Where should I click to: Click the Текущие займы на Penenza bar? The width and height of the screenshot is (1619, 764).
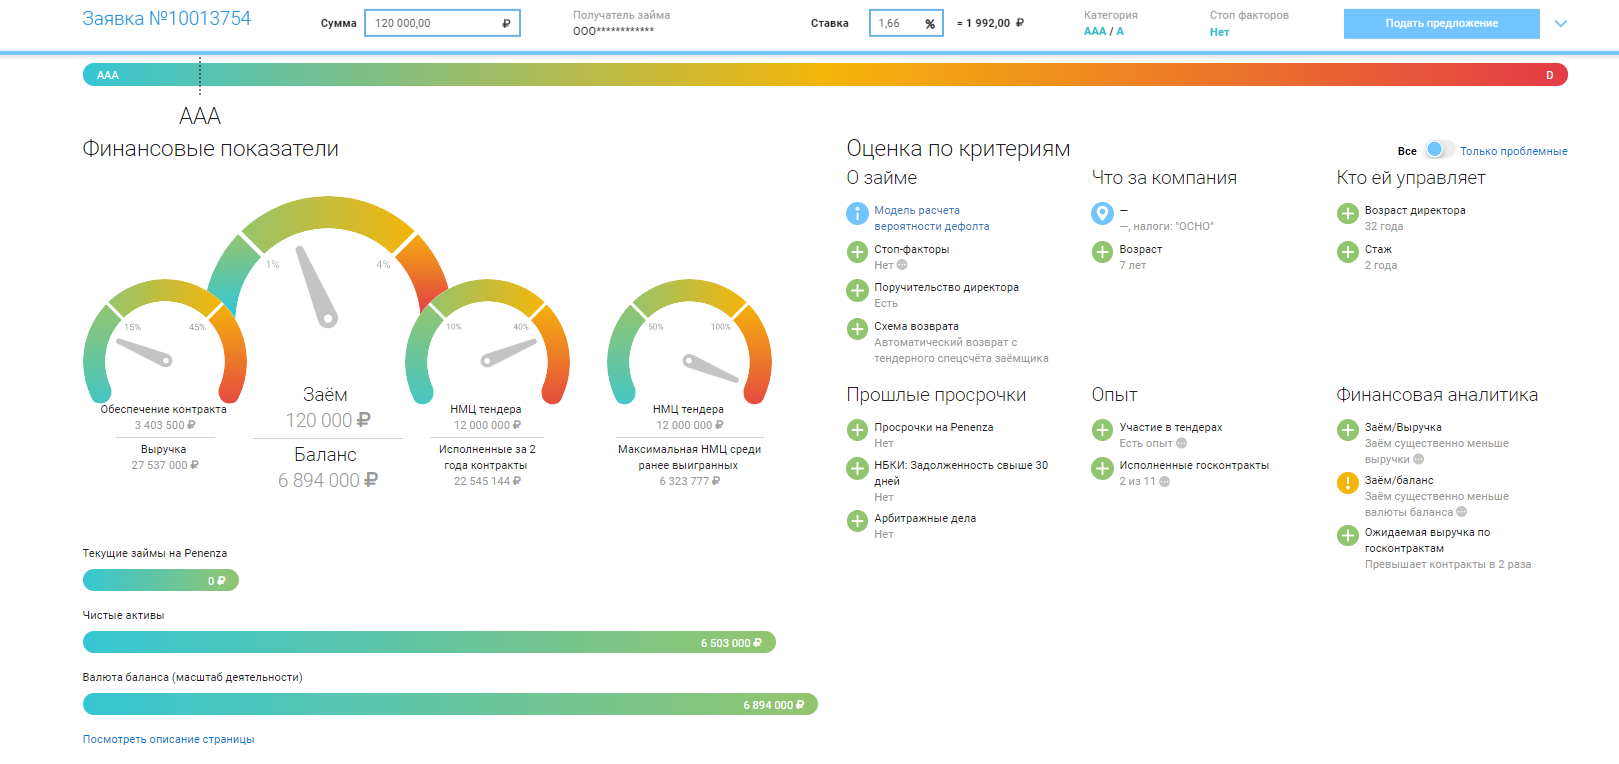pos(160,580)
